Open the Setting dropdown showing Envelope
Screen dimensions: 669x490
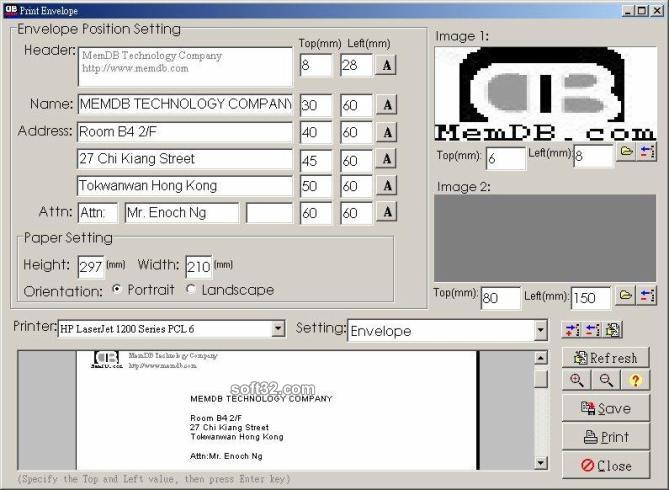tap(540, 330)
